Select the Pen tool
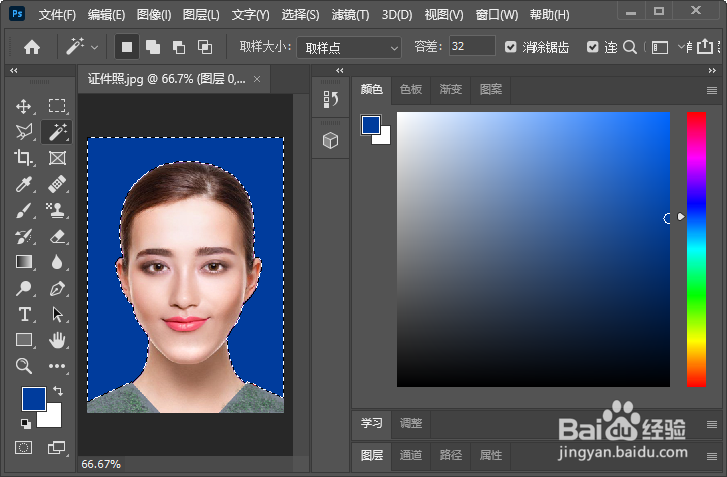Viewport: 727px width, 477px height. click(x=57, y=288)
